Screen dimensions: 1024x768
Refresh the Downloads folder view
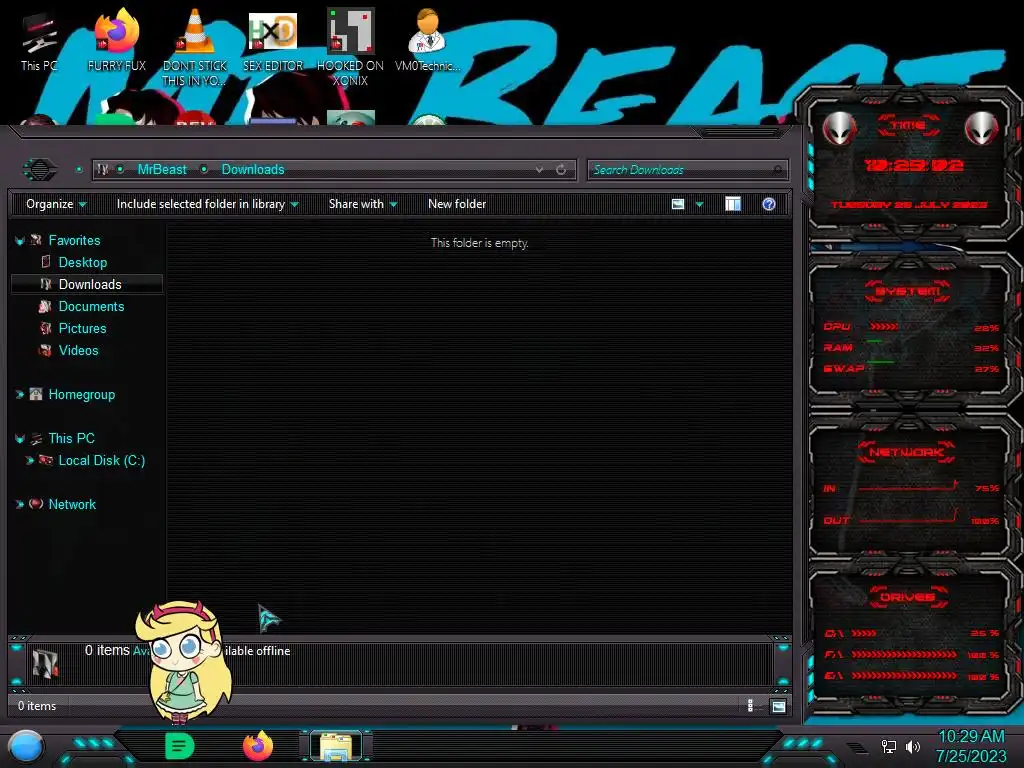point(561,170)
